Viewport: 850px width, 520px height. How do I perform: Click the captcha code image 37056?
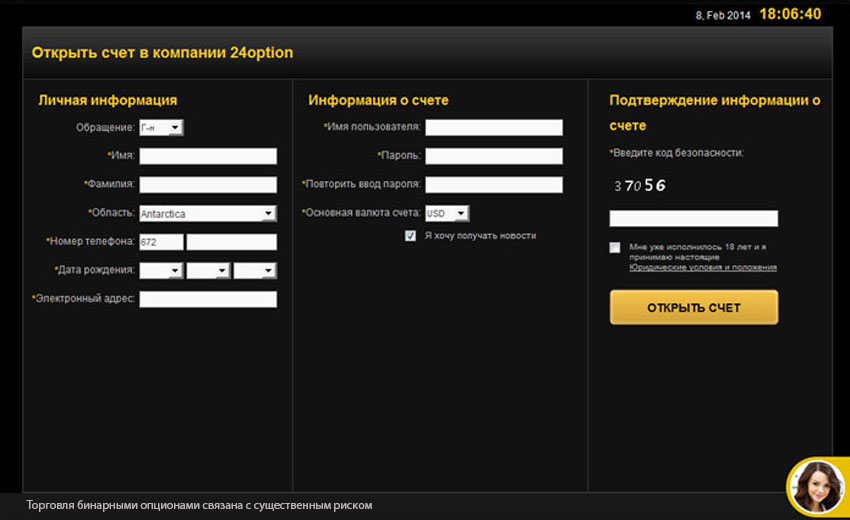pos(640,185)
